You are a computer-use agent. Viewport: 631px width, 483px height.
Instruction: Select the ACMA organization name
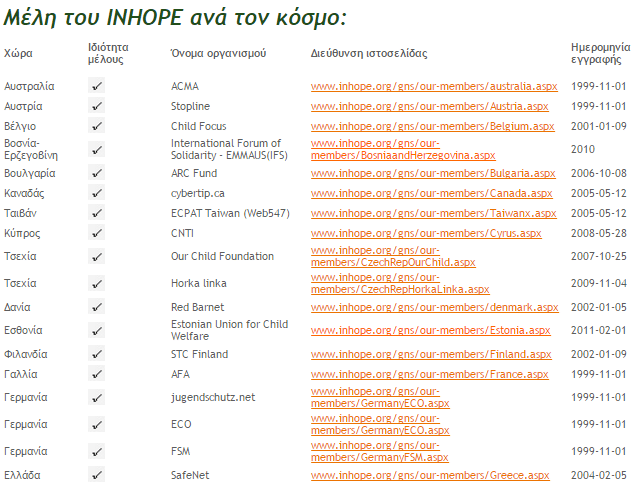click(185, 86)
